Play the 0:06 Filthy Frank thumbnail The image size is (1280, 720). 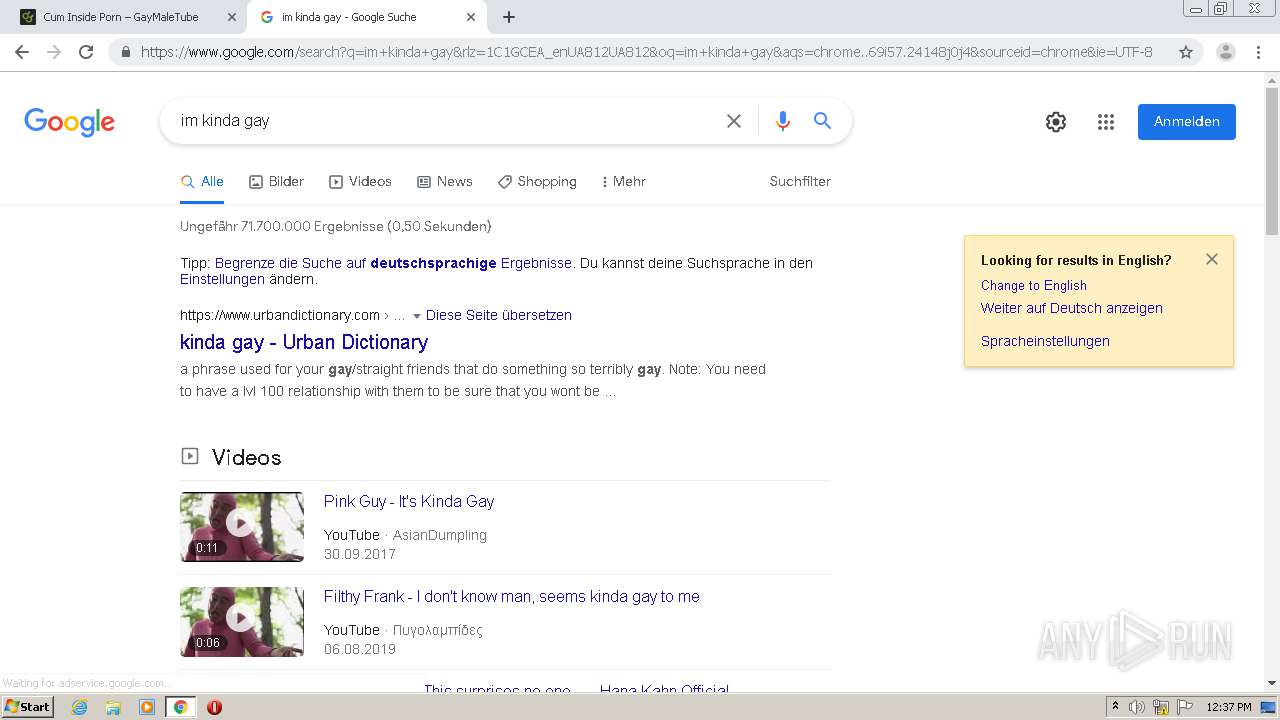click(242, 621)
